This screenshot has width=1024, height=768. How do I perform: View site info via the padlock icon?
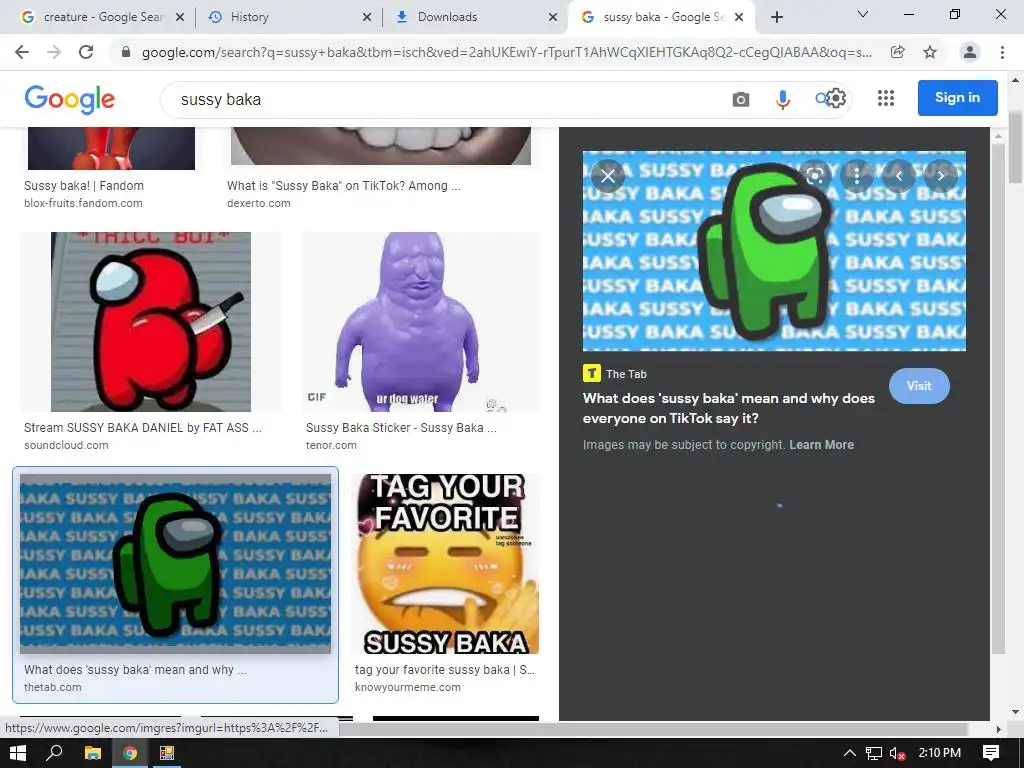pos(126,52)
